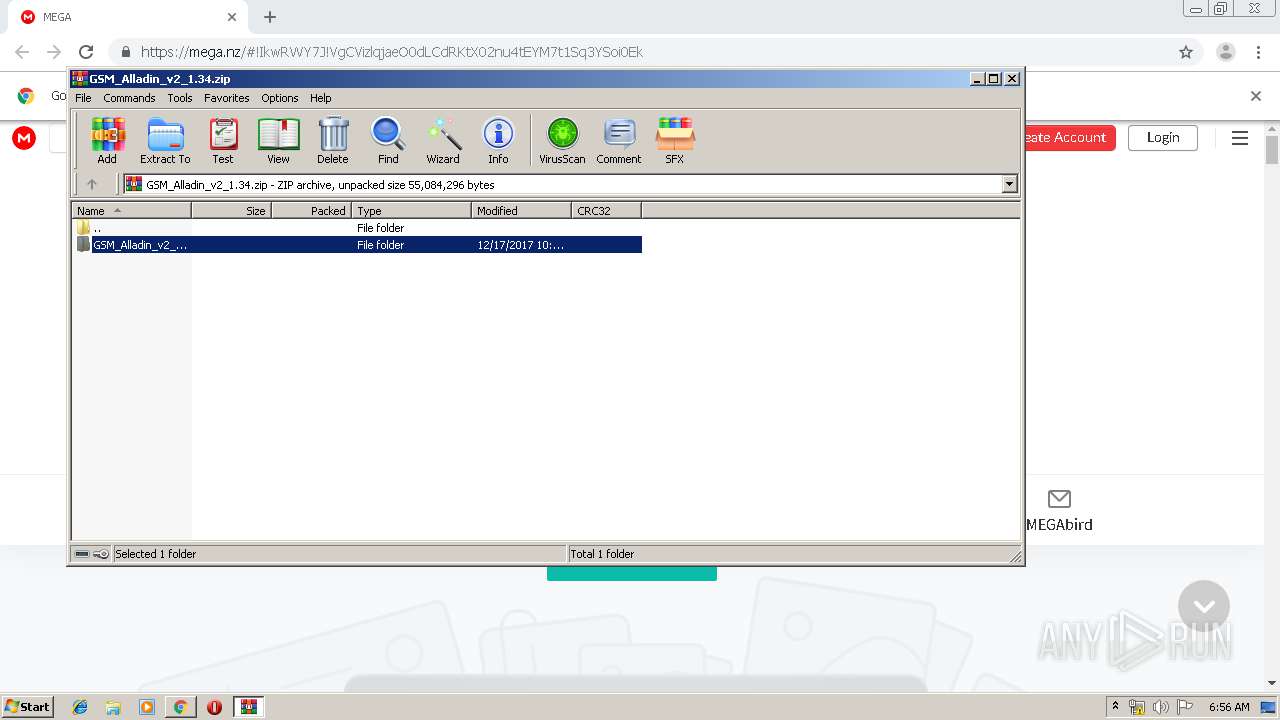The image size is (1280, 720).
Task: Open the Find magnifier tool
Action: tap(388, 140)
